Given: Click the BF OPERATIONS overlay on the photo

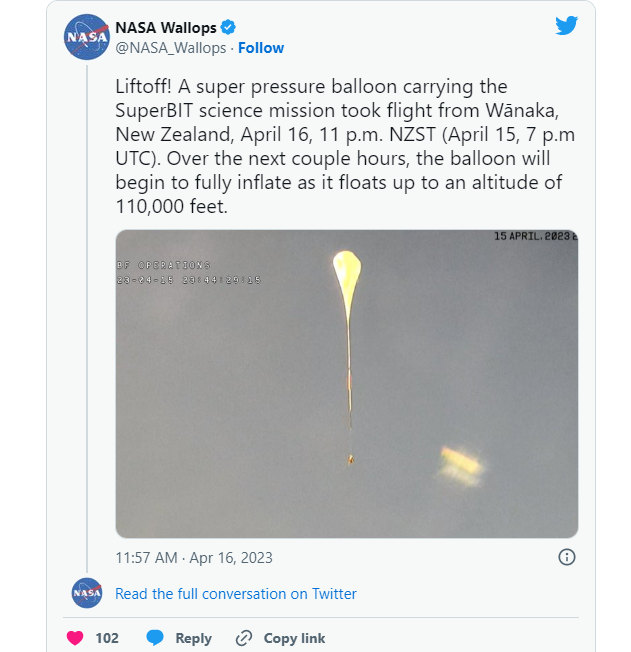Looking at the screenshot, I should 163,265.
